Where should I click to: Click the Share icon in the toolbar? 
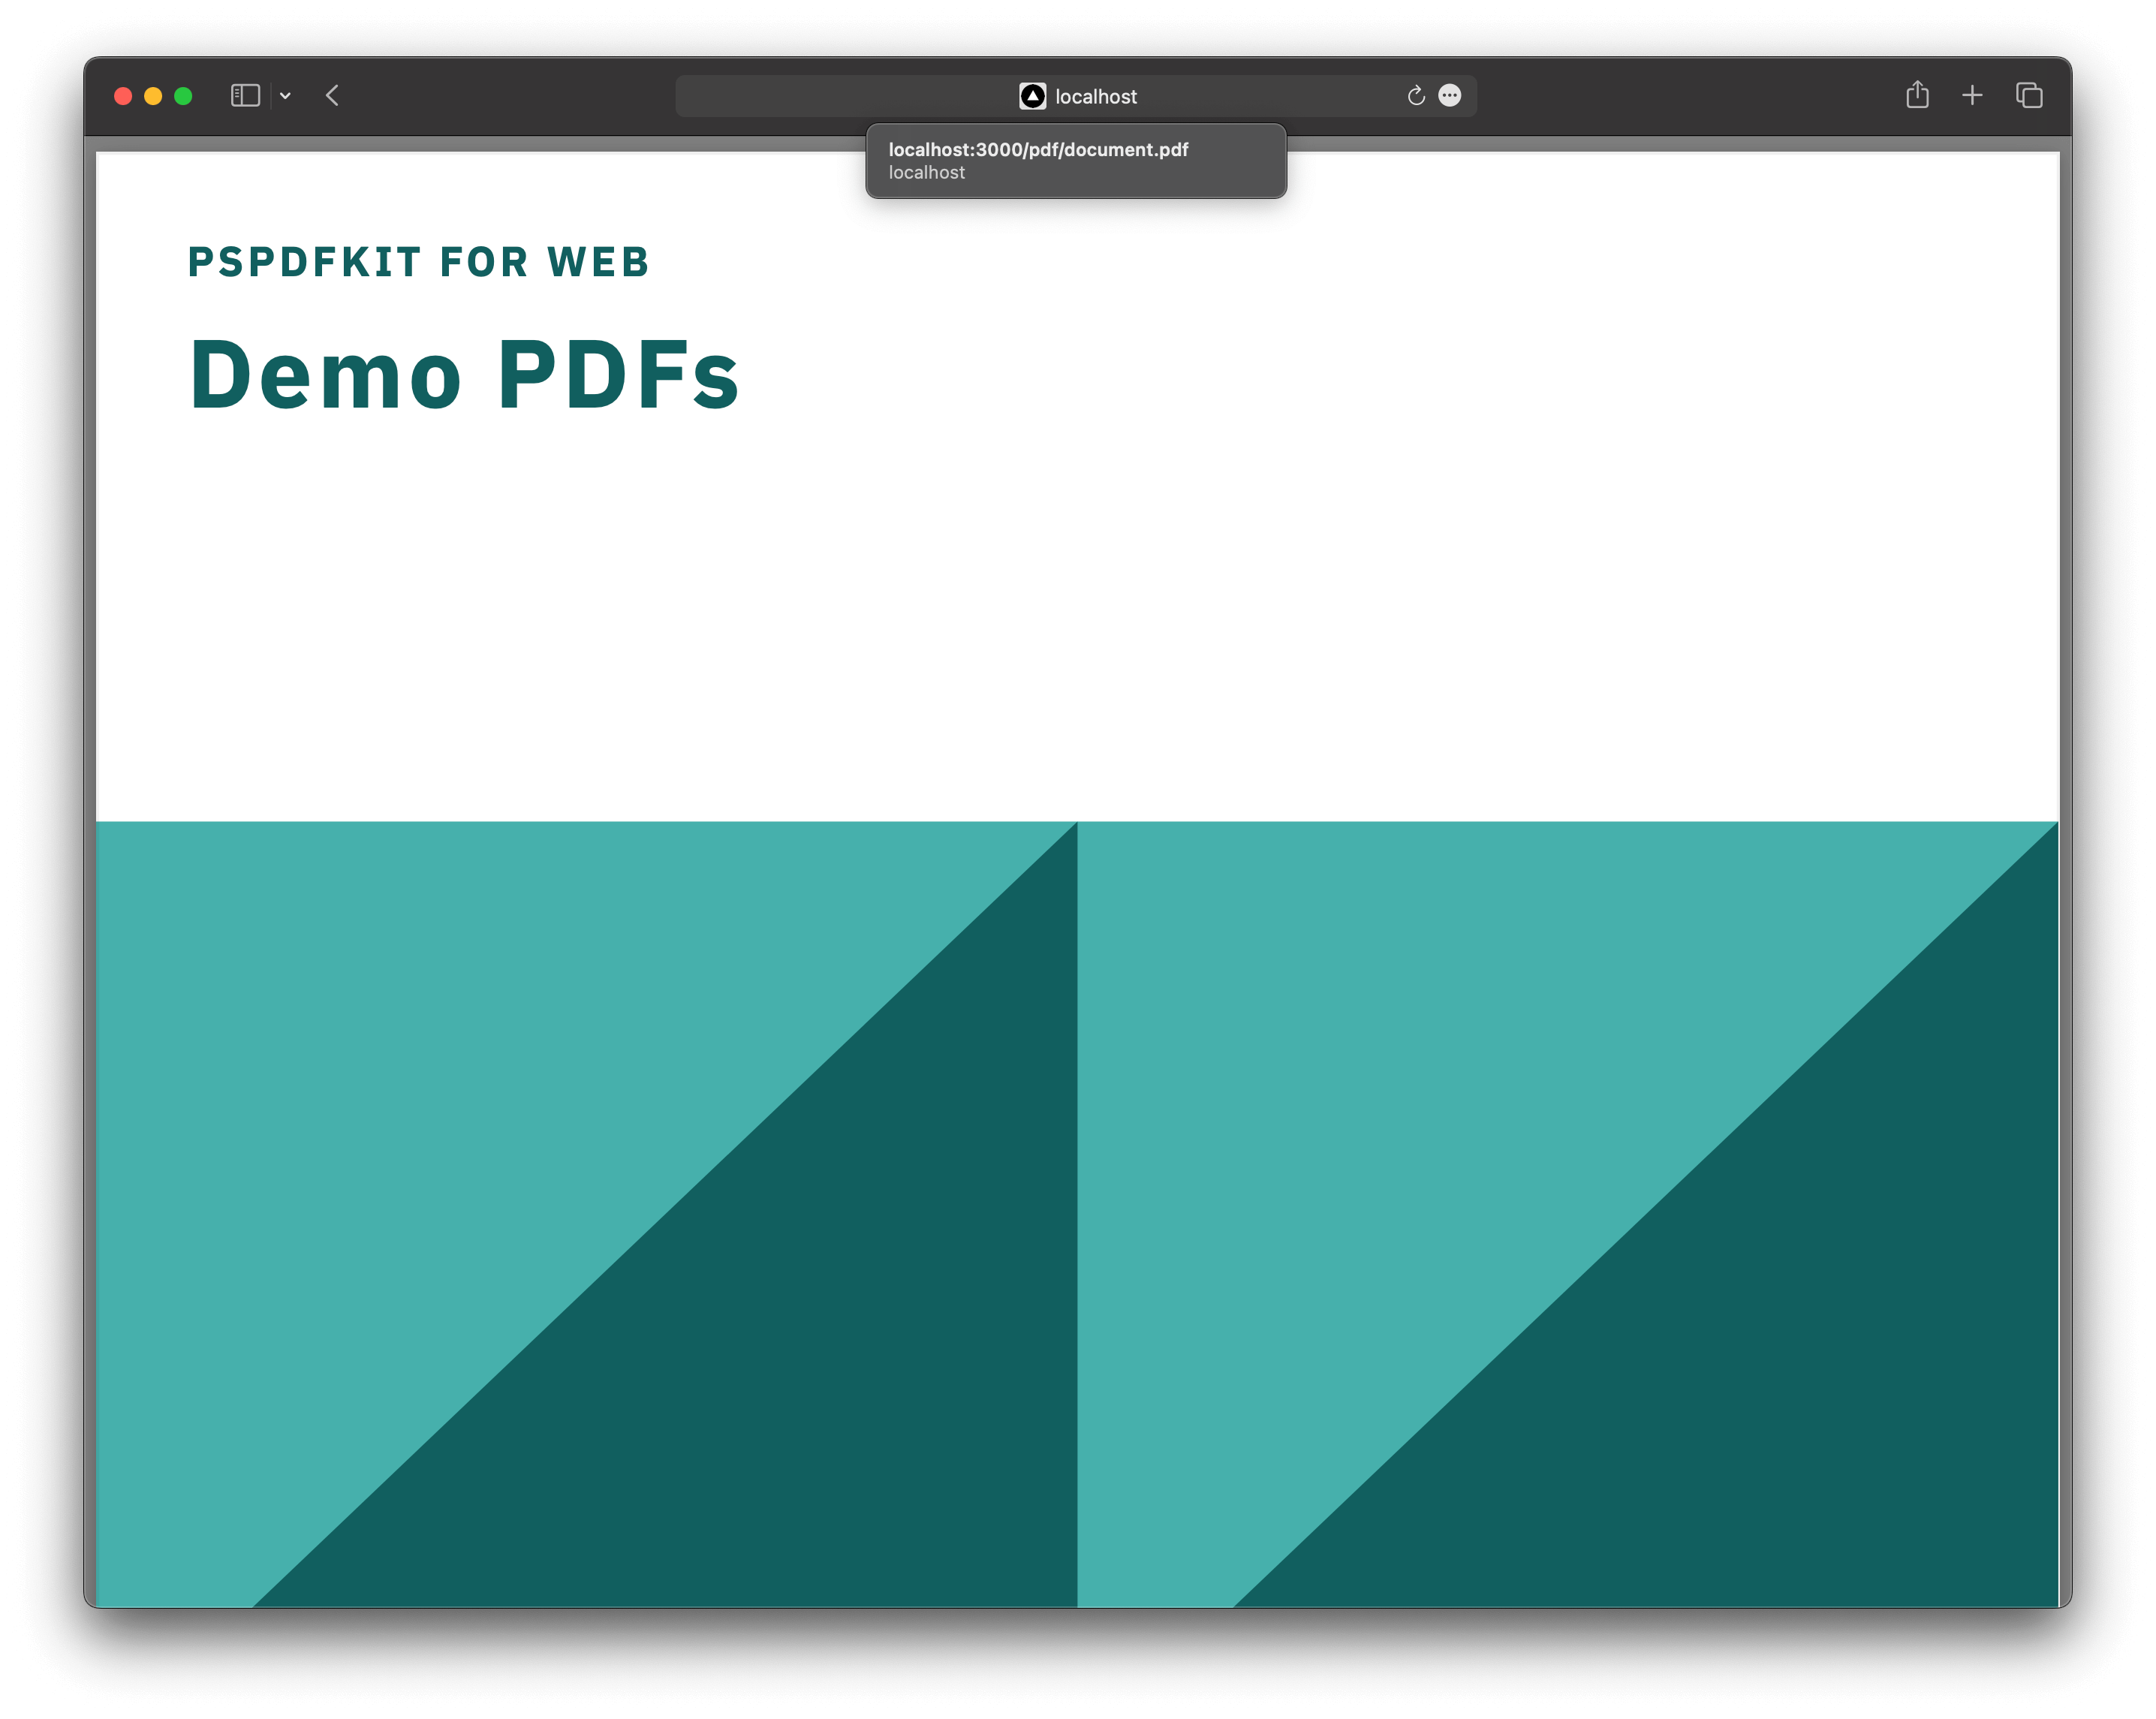[1918, 94]
